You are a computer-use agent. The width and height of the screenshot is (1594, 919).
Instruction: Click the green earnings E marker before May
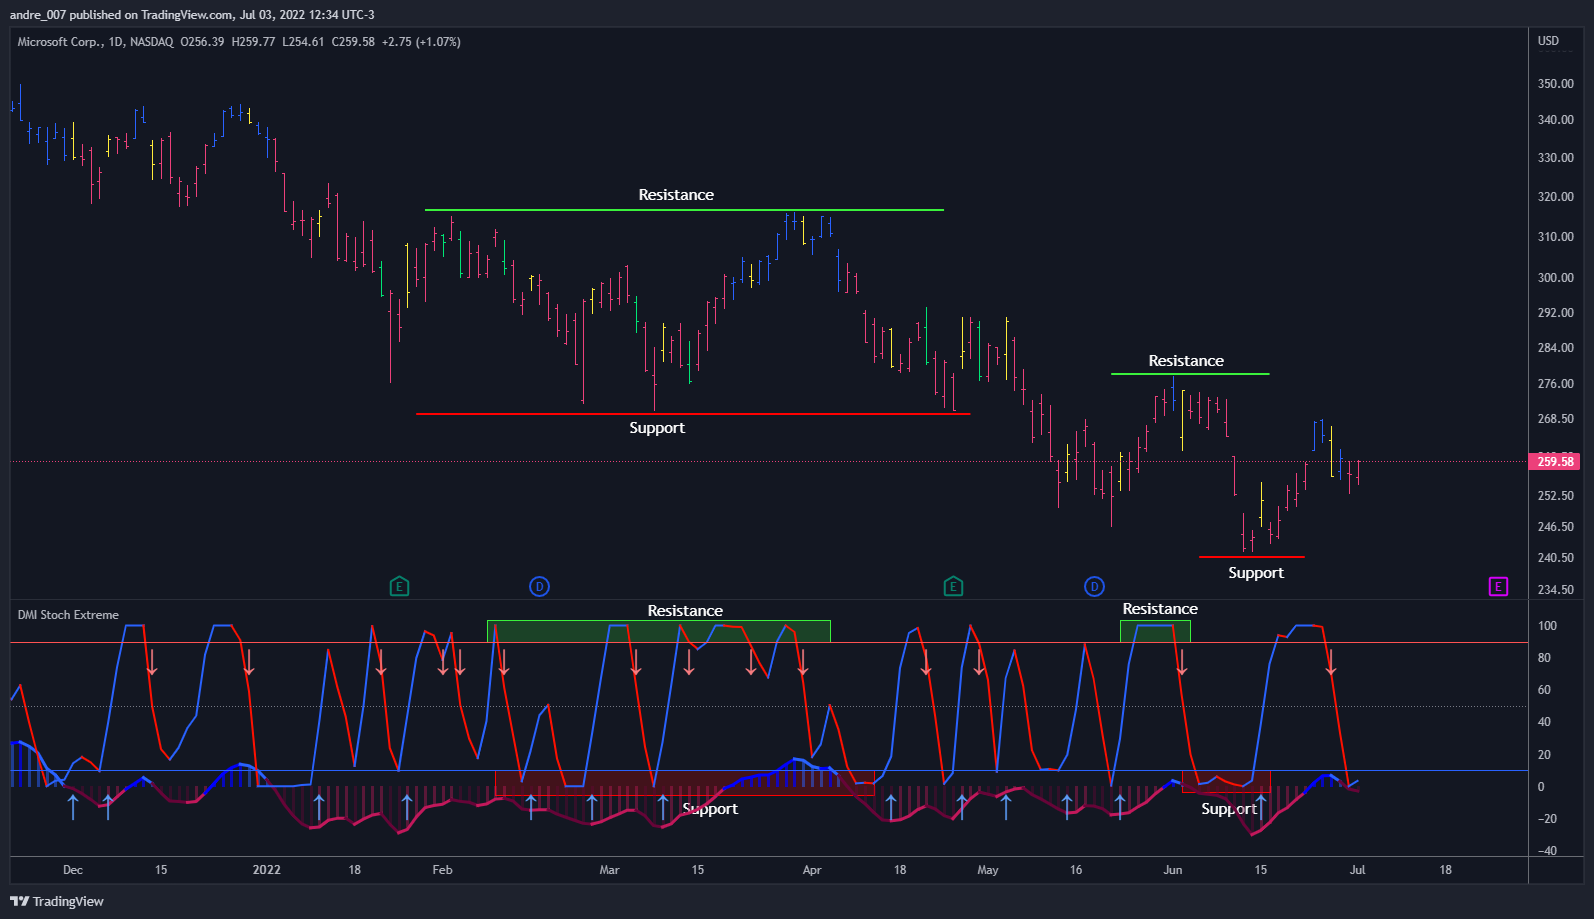(x=953, y=587)
